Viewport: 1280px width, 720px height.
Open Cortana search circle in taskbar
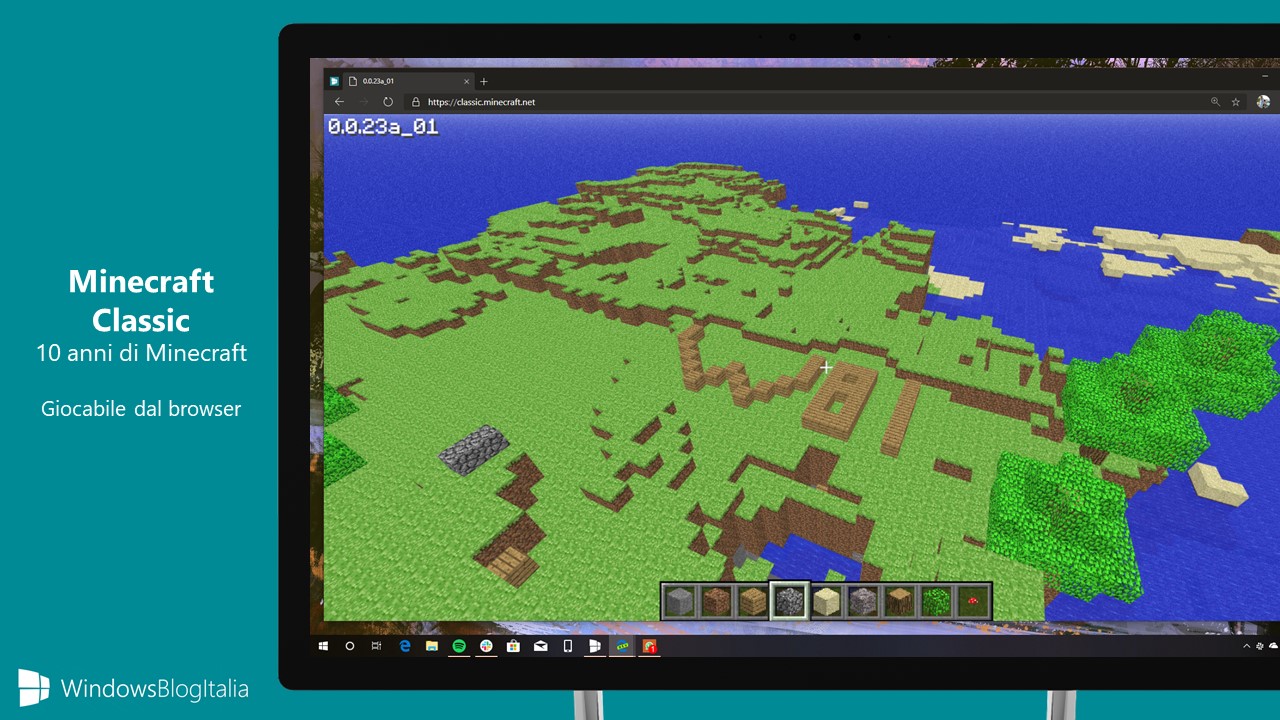click(x=350, y=646)
